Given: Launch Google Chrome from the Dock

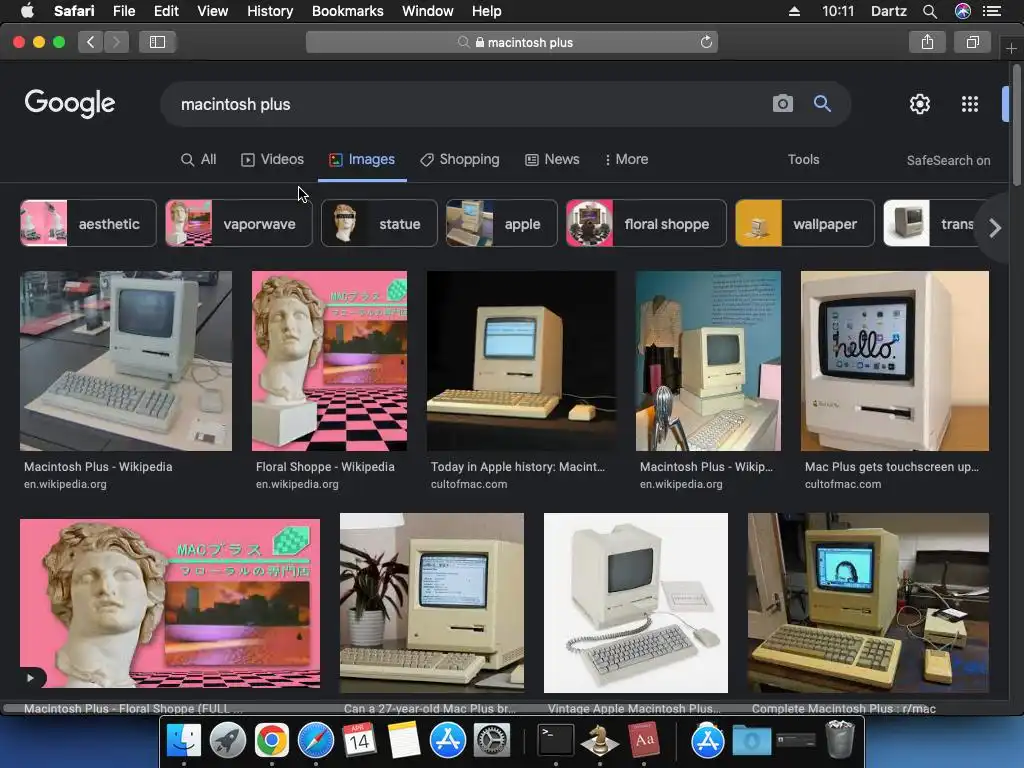Looking at the screenshot, I should 272,740.
